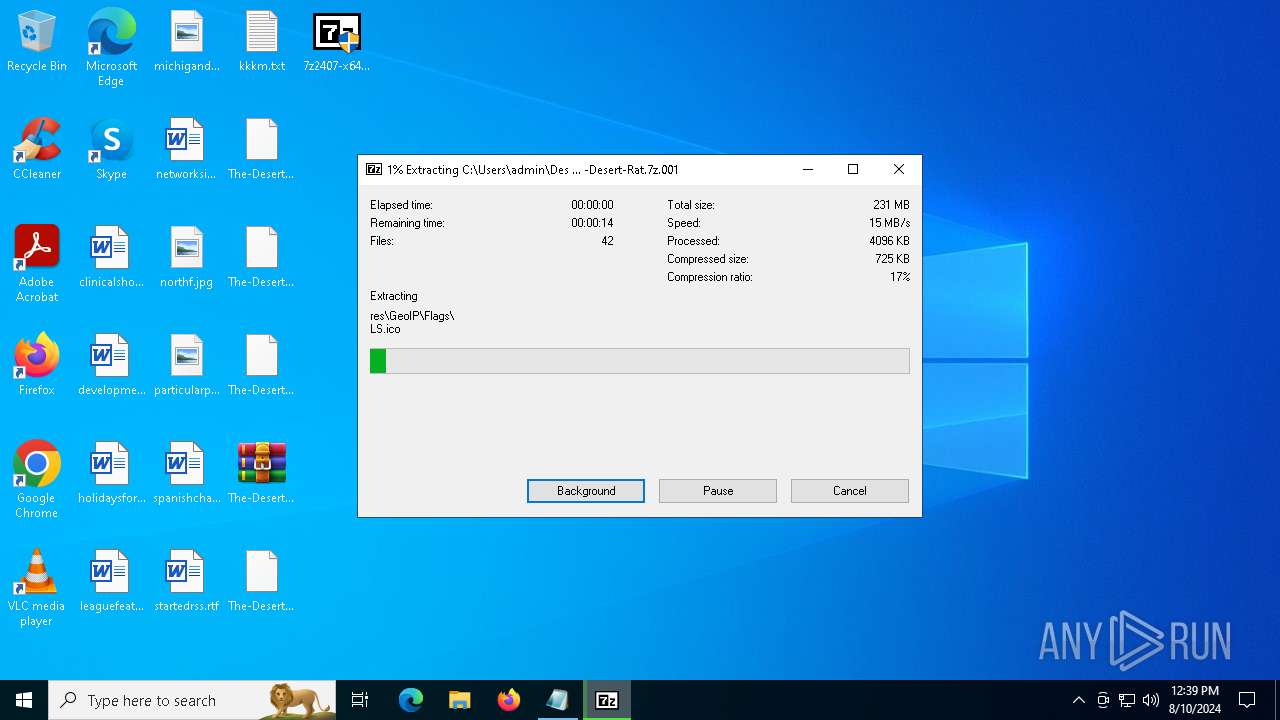Close the 7-Zip extracting dialog
The width and height of the screenshot is (1280, 720).
(x=898, y=169)
